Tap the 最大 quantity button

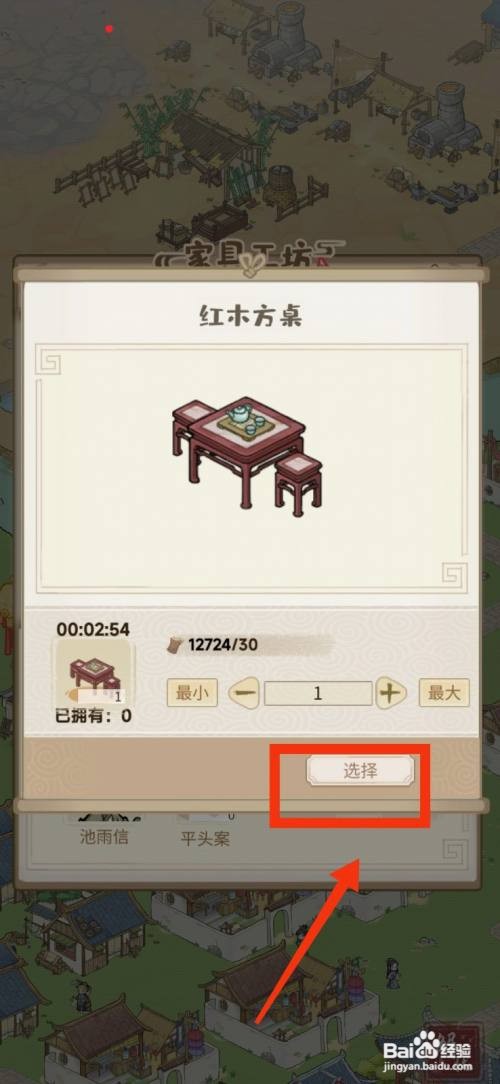tap(444, 693)
